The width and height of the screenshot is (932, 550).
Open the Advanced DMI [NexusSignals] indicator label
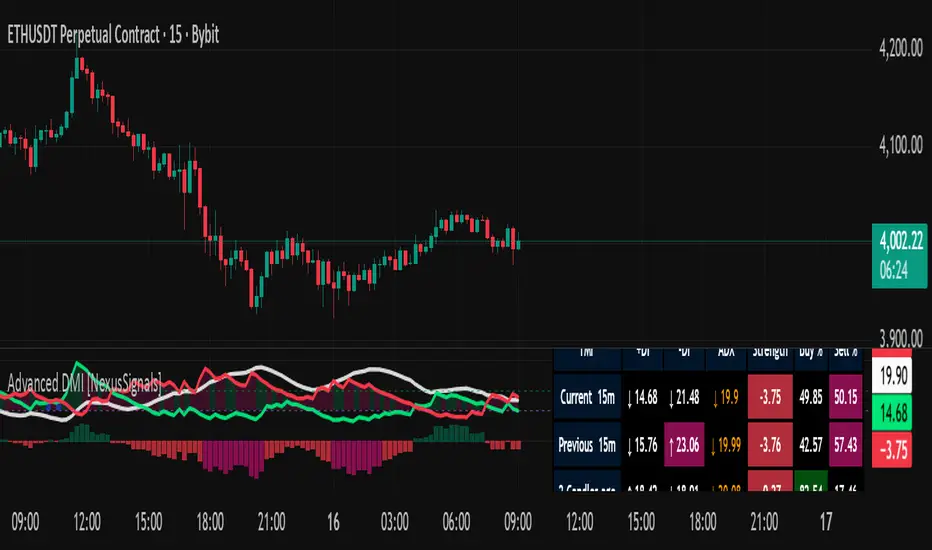(x=84, y=384)
